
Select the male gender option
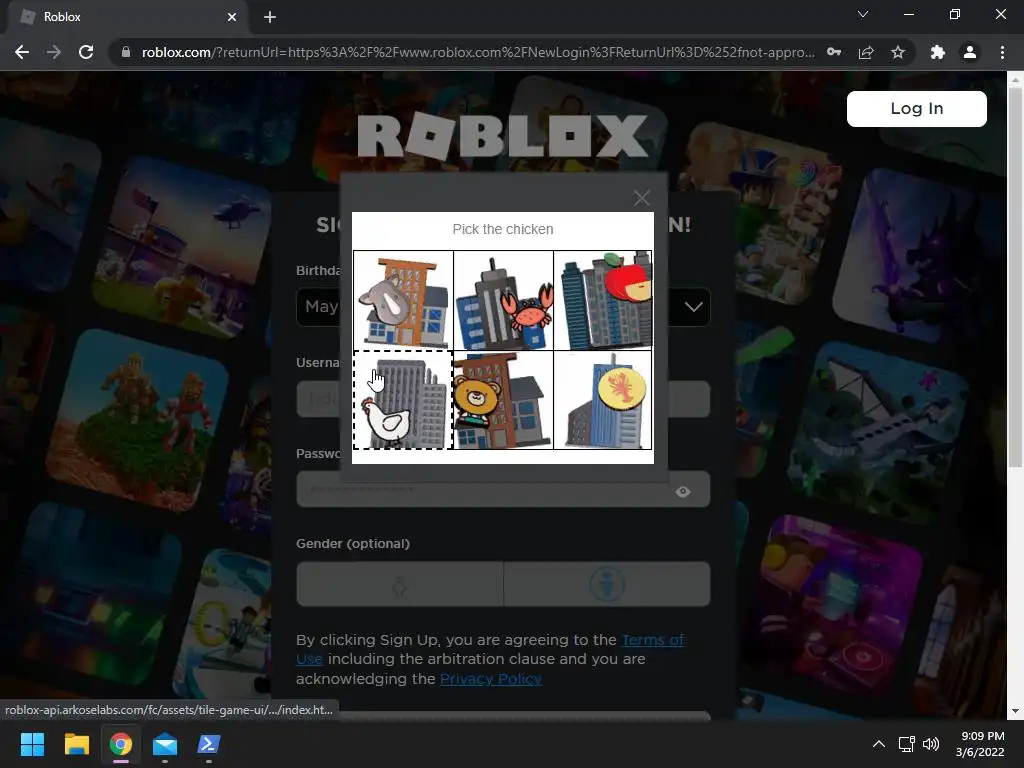point(607,584)
